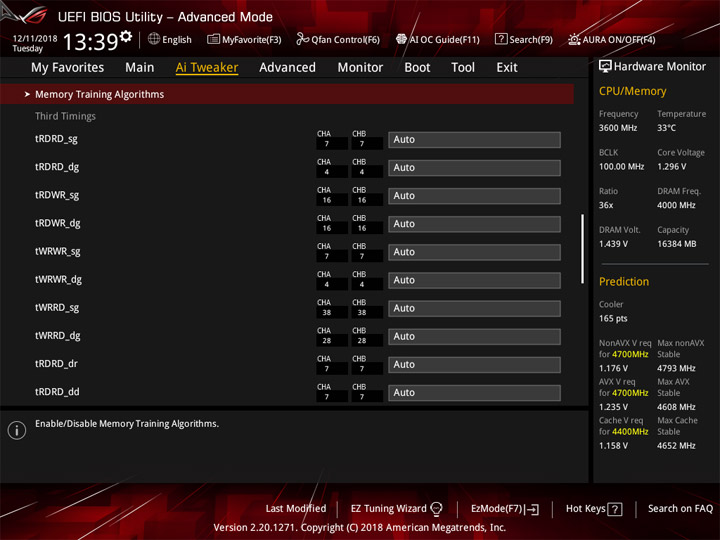This screenshot has width=720, height=540.
Task: Open MyFavorite(F3)
Action: tap(244, 39)
